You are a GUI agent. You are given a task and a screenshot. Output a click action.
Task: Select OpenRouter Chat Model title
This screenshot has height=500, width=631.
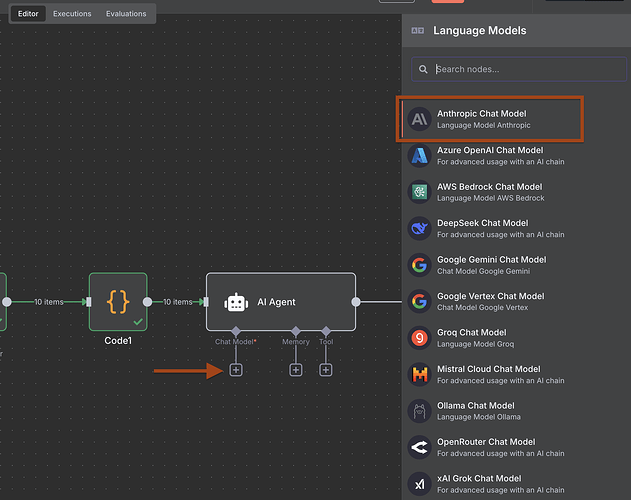click(486, 442)
